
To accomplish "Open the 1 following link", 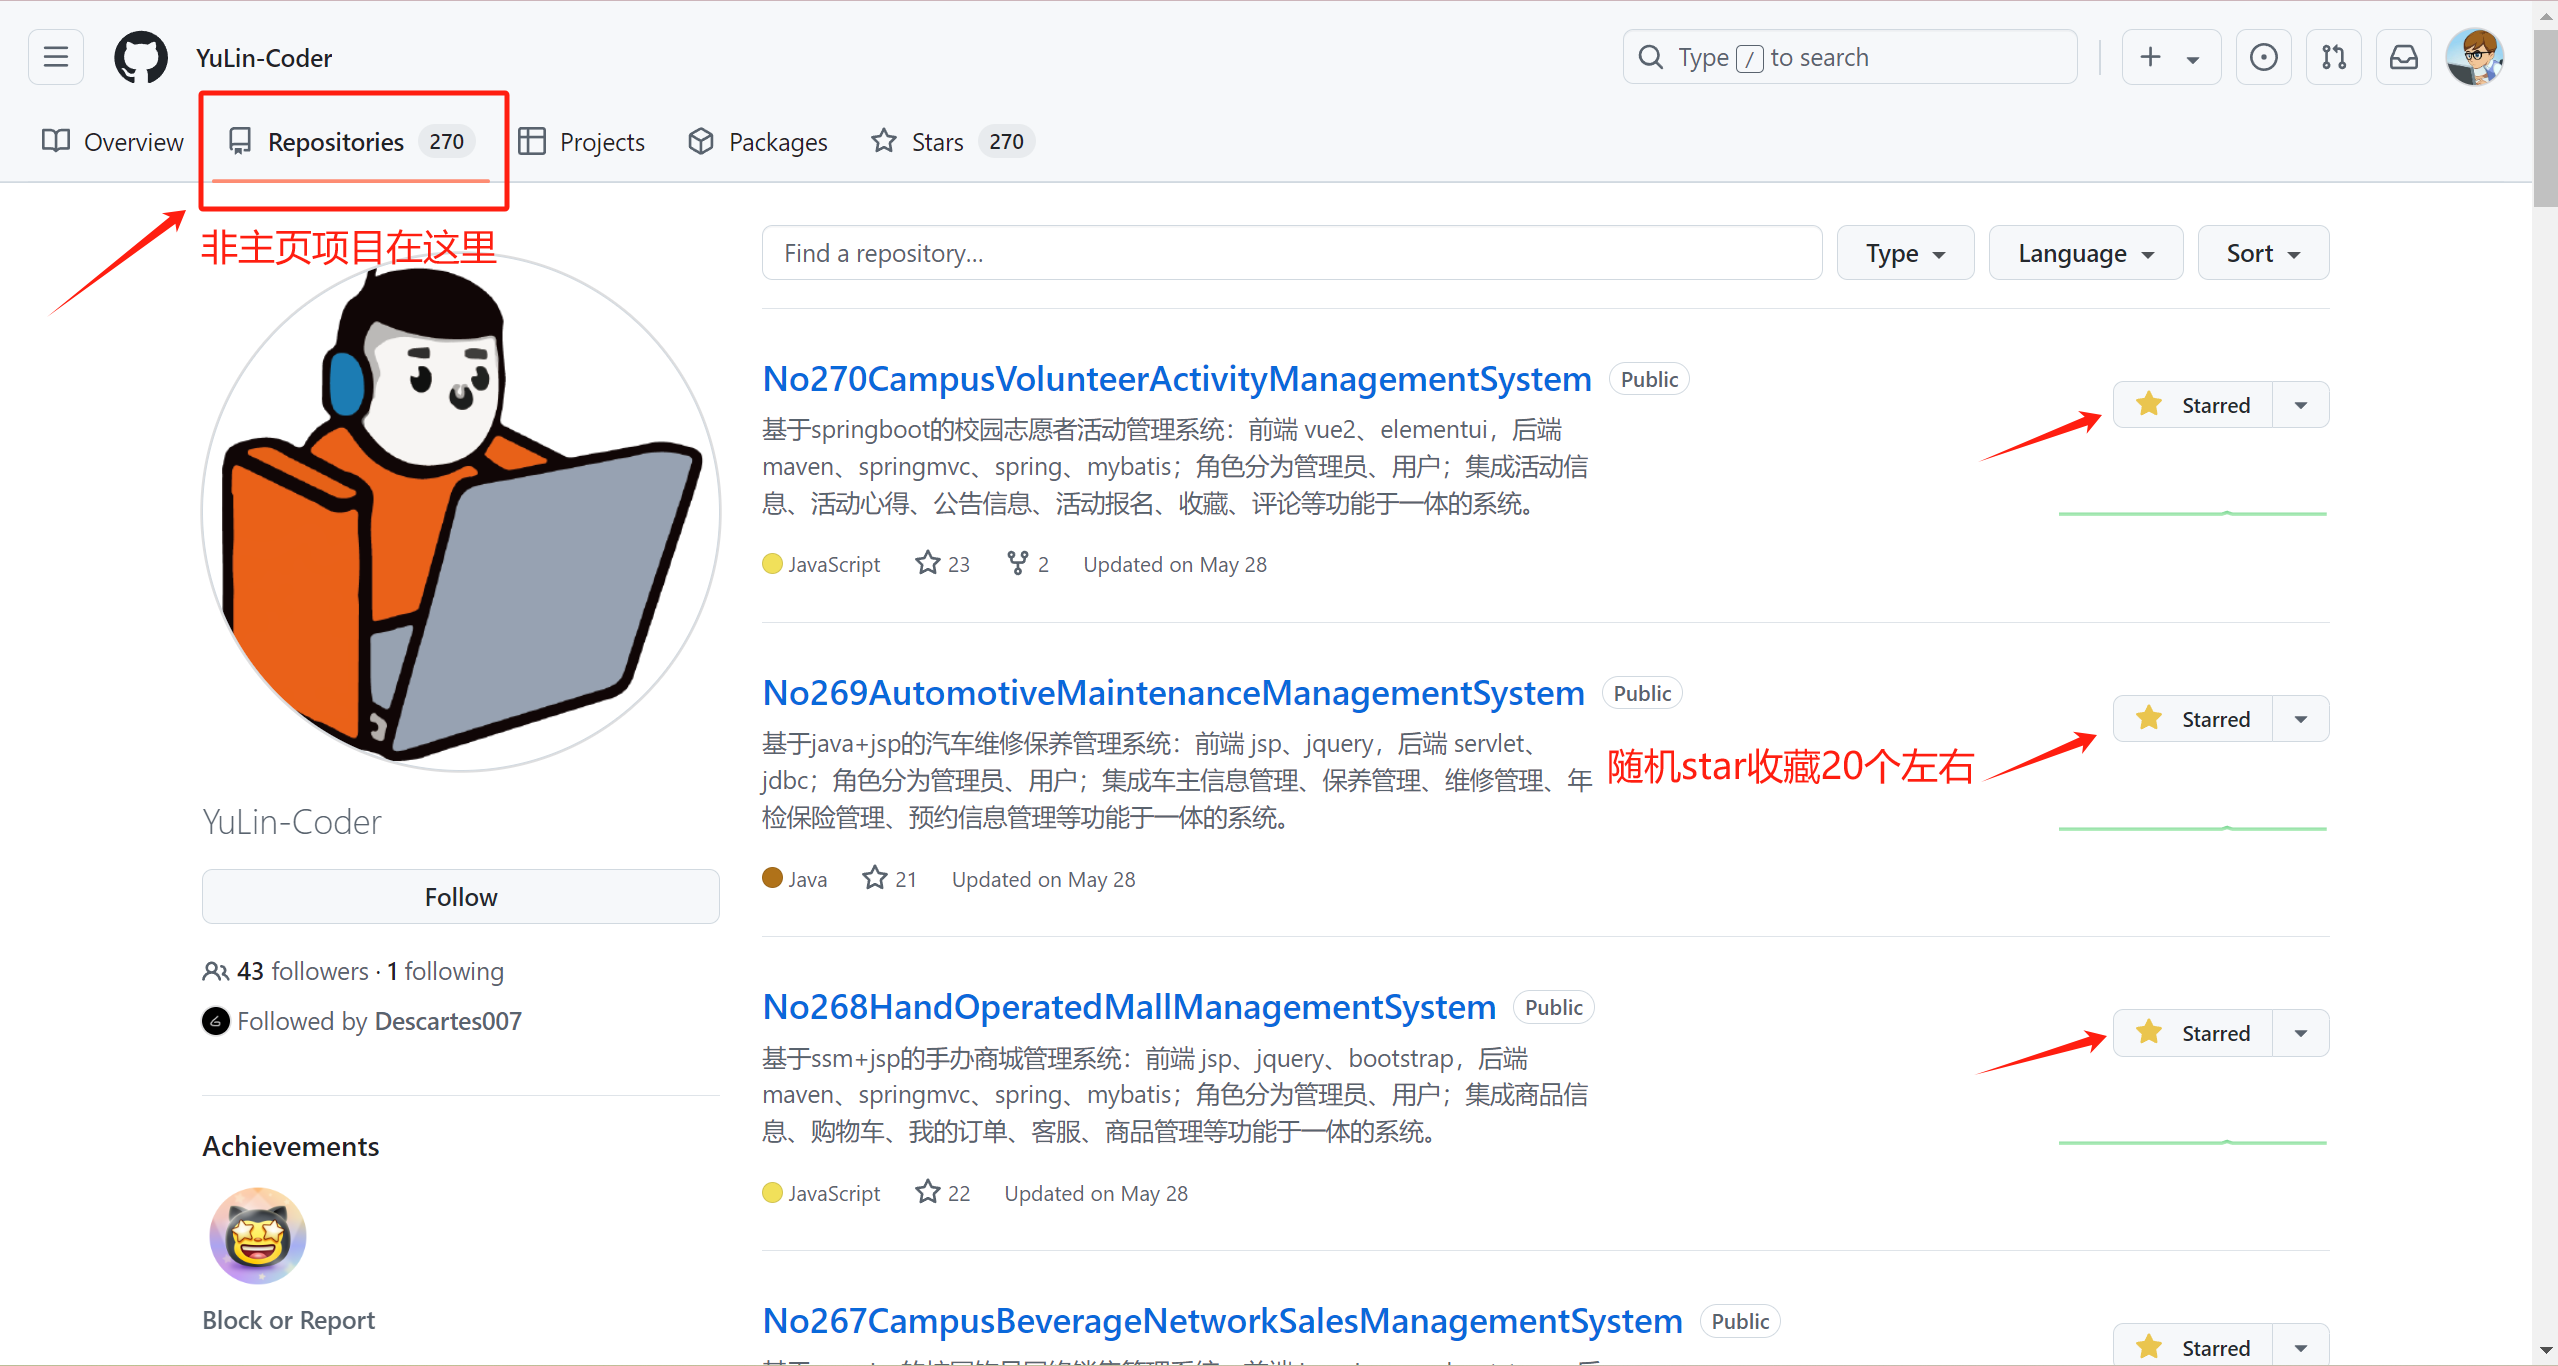I will tap(446, 971).
